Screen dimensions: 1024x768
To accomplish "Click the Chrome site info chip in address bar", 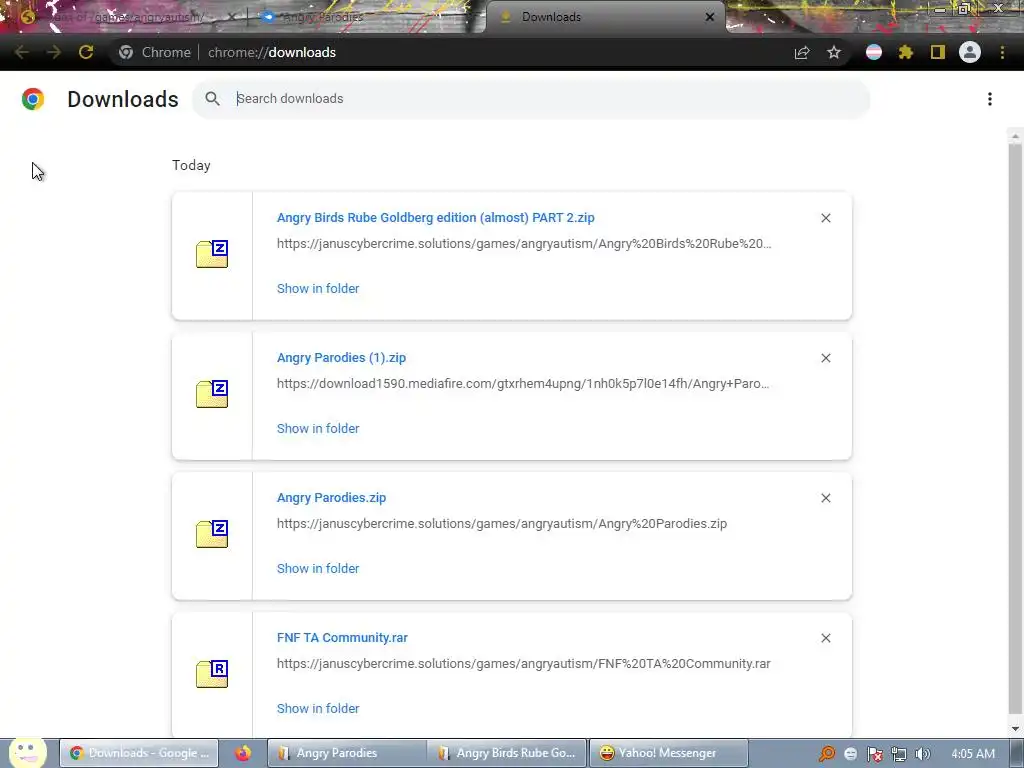I will 155,52.
